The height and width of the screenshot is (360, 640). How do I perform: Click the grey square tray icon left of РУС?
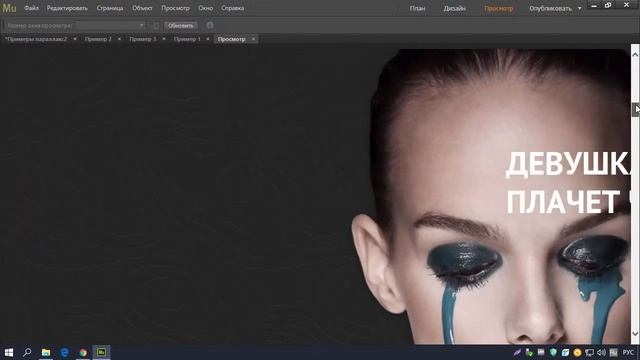point(613,352)
